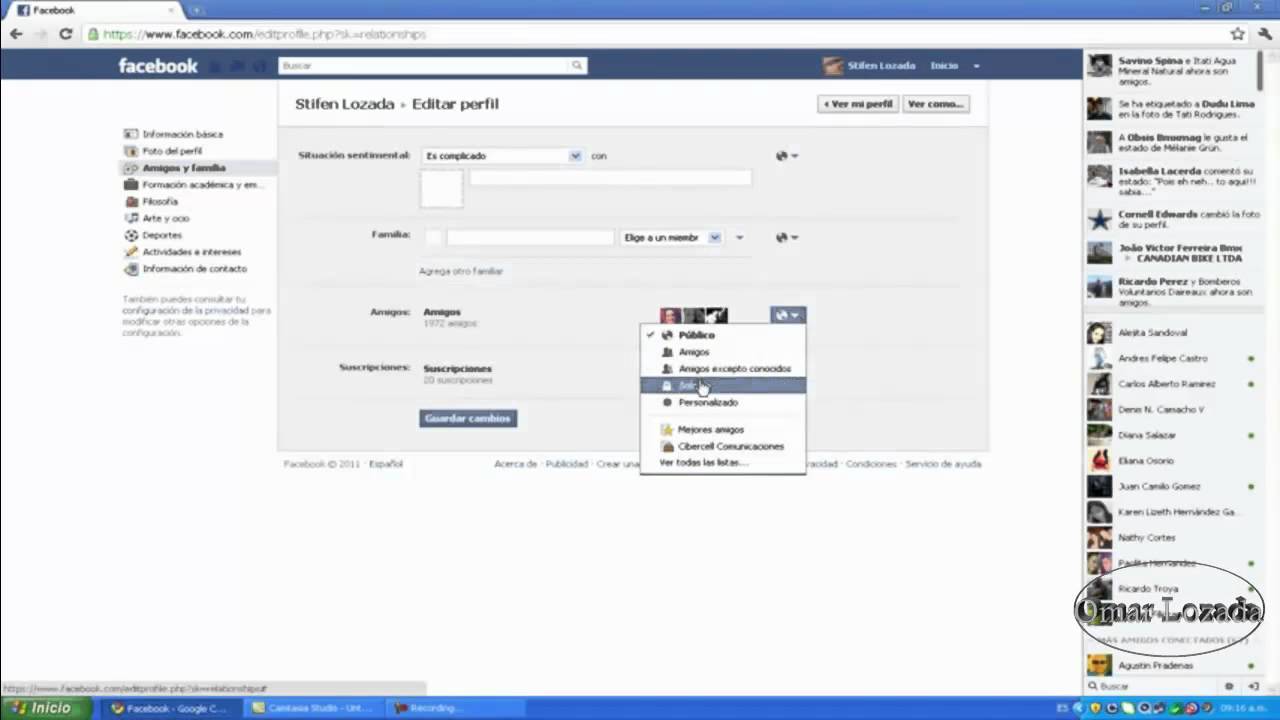The height and width of the screenshot is (720, 1280).
Task: Open the Camtasia Studio taskbar button
Action: point(315,709)
